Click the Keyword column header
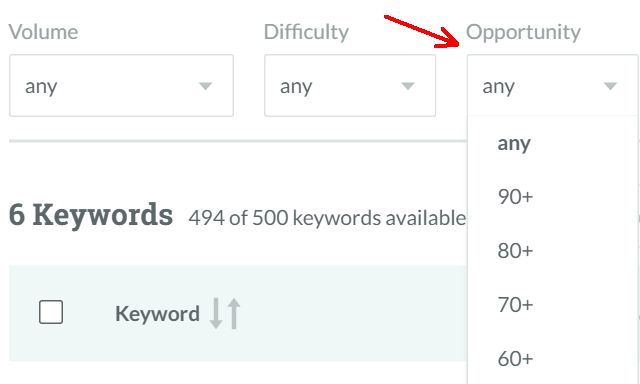 [x=157, y=314]
